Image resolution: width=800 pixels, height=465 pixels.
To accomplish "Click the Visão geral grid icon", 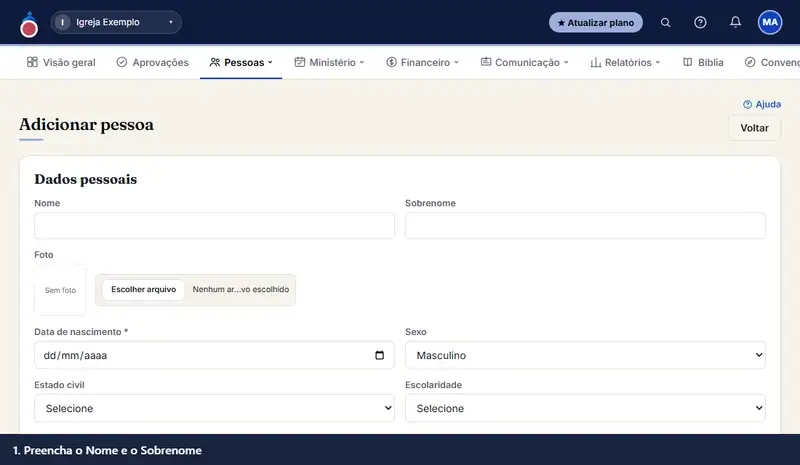I will click(32, 62).
